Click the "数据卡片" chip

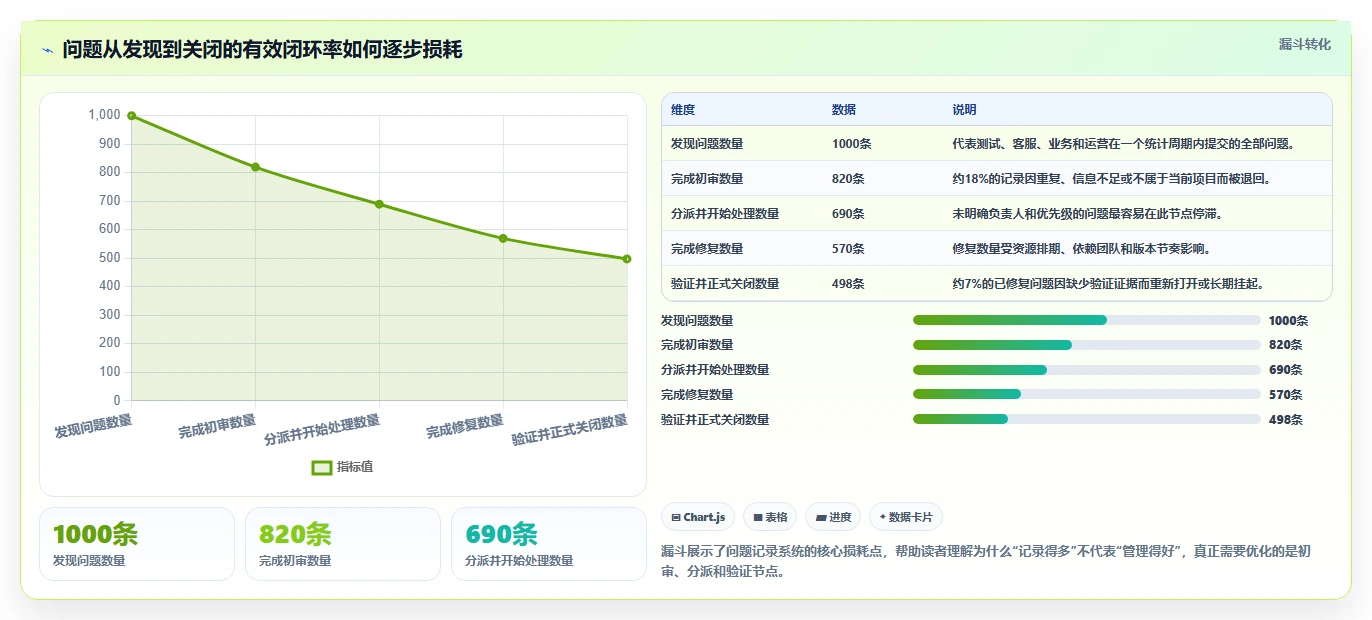pos(906,517)
